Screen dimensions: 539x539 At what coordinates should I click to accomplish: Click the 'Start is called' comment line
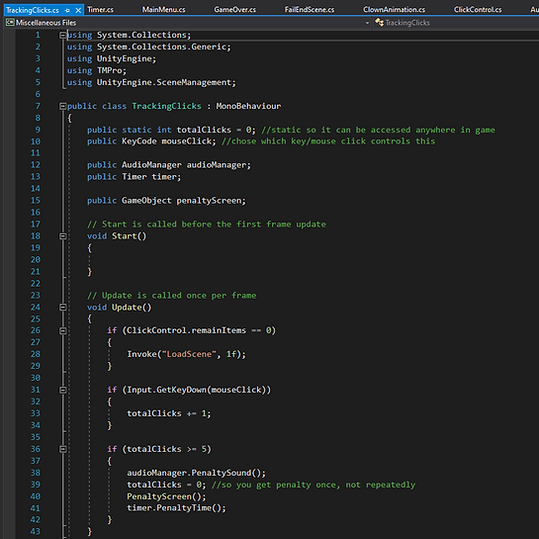[x=206, y=224]
